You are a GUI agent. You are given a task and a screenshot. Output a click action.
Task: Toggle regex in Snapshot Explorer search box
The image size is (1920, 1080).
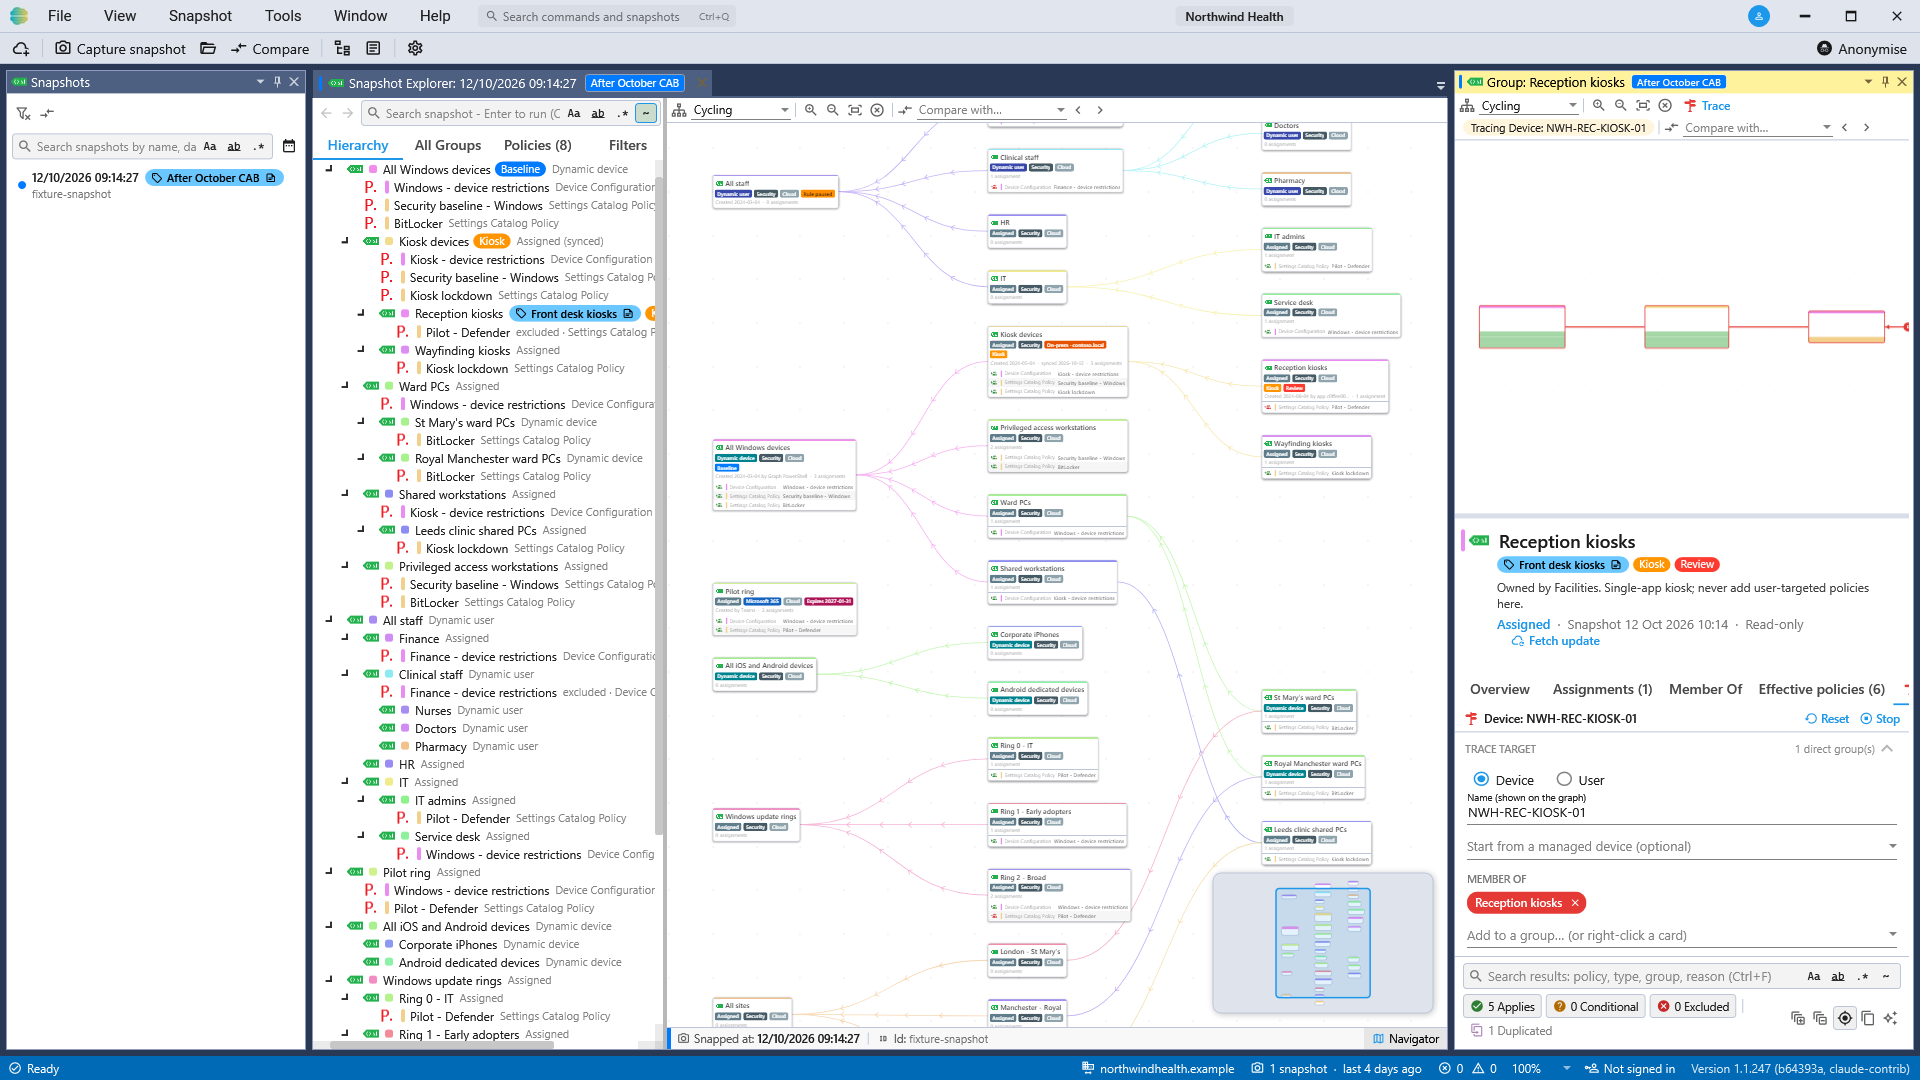coord(623,113)
